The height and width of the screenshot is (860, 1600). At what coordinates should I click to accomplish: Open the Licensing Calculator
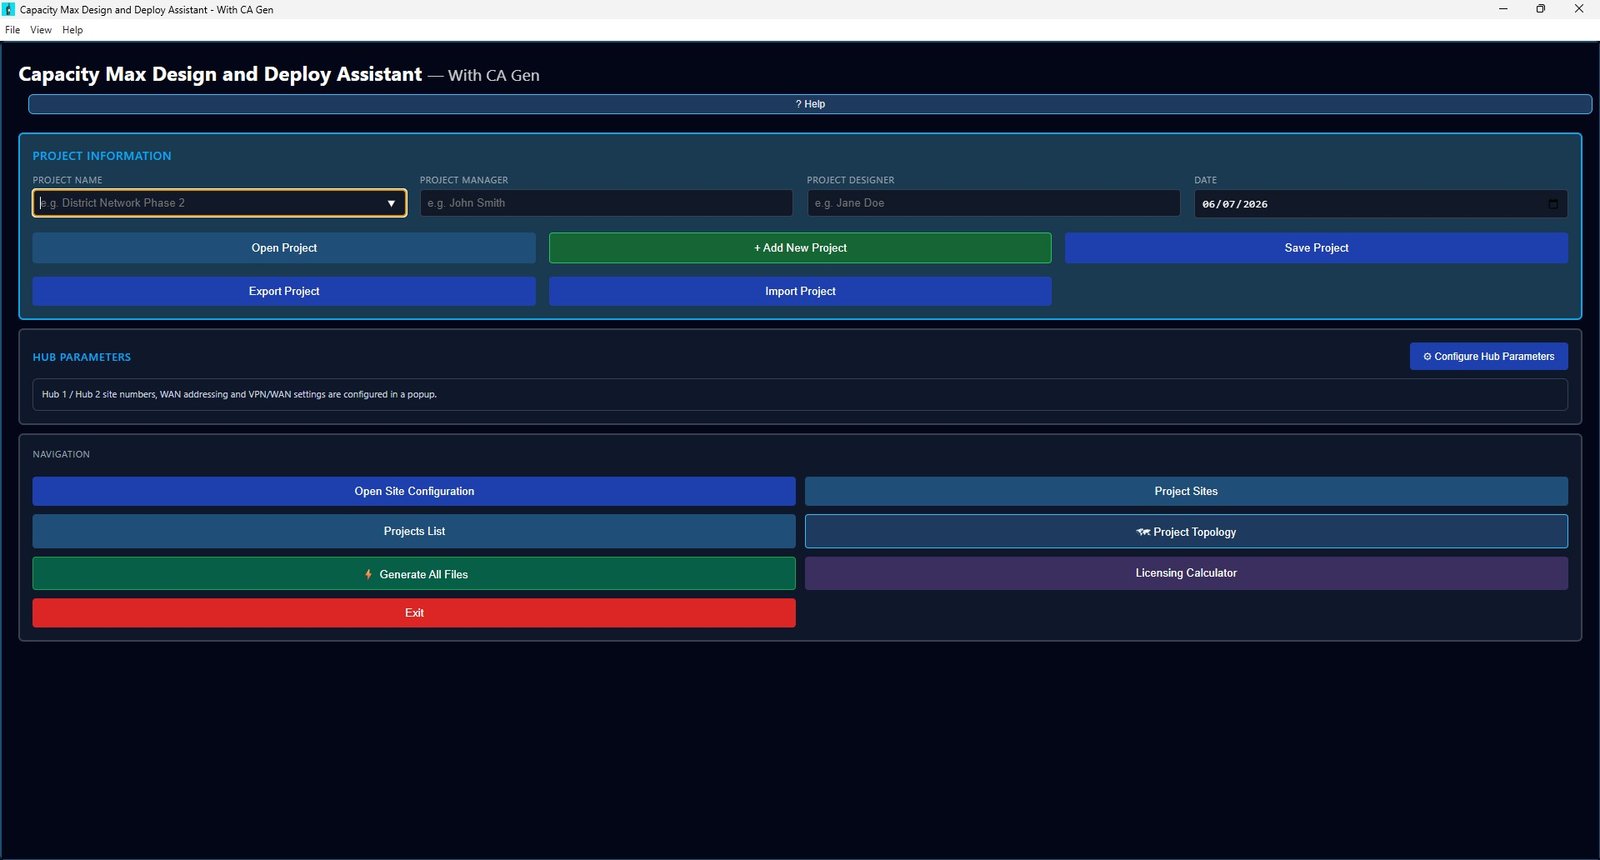coord(1186,573)
